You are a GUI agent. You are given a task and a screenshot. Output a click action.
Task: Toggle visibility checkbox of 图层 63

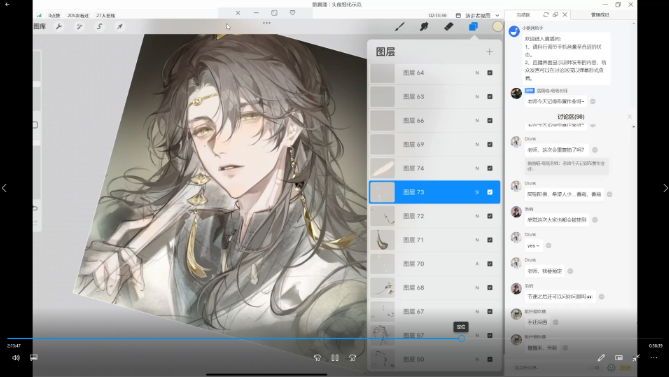(490, 97)
